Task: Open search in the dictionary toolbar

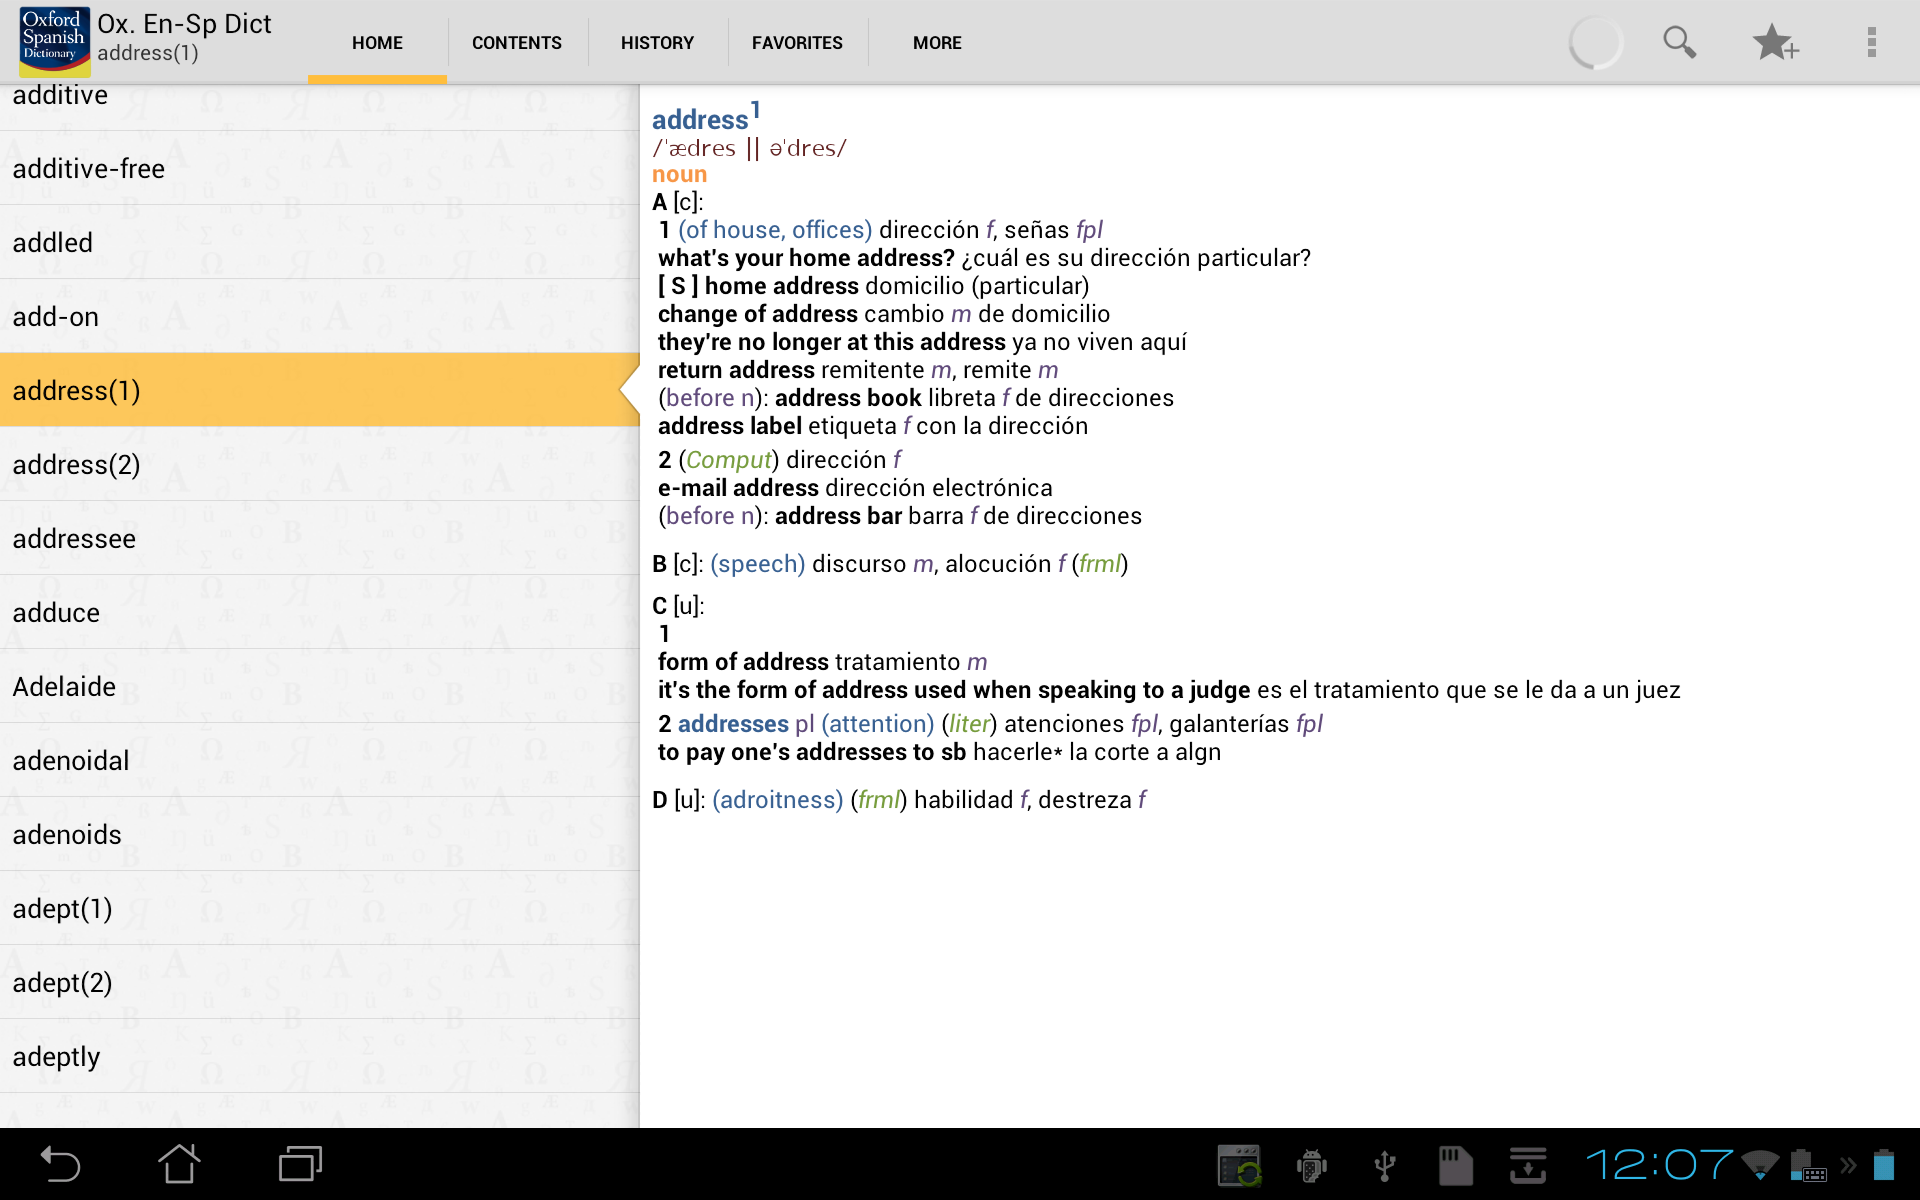Action: 1679,42
